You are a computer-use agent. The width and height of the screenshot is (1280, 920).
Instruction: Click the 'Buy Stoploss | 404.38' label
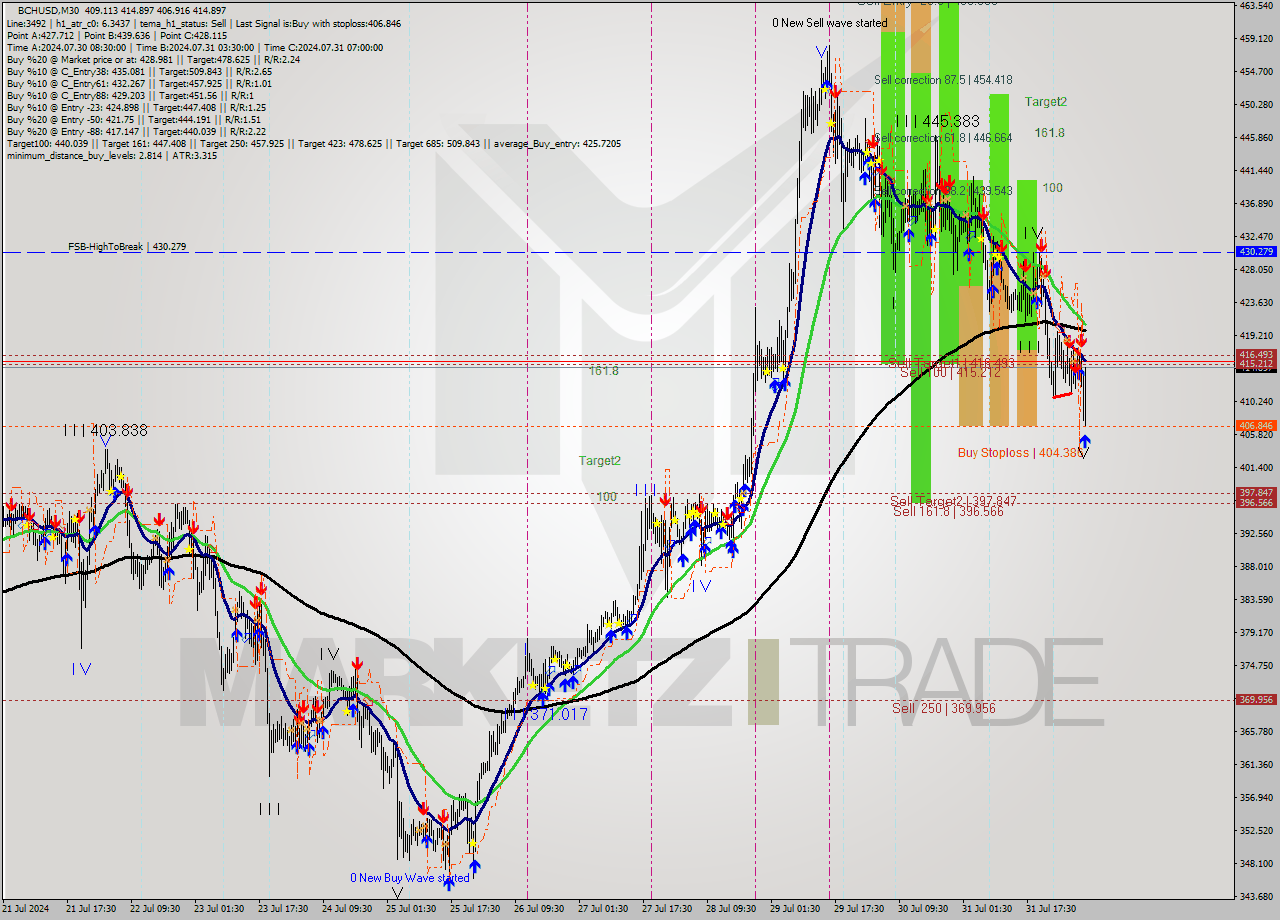pyautogui.click(x=1021, y=453)
